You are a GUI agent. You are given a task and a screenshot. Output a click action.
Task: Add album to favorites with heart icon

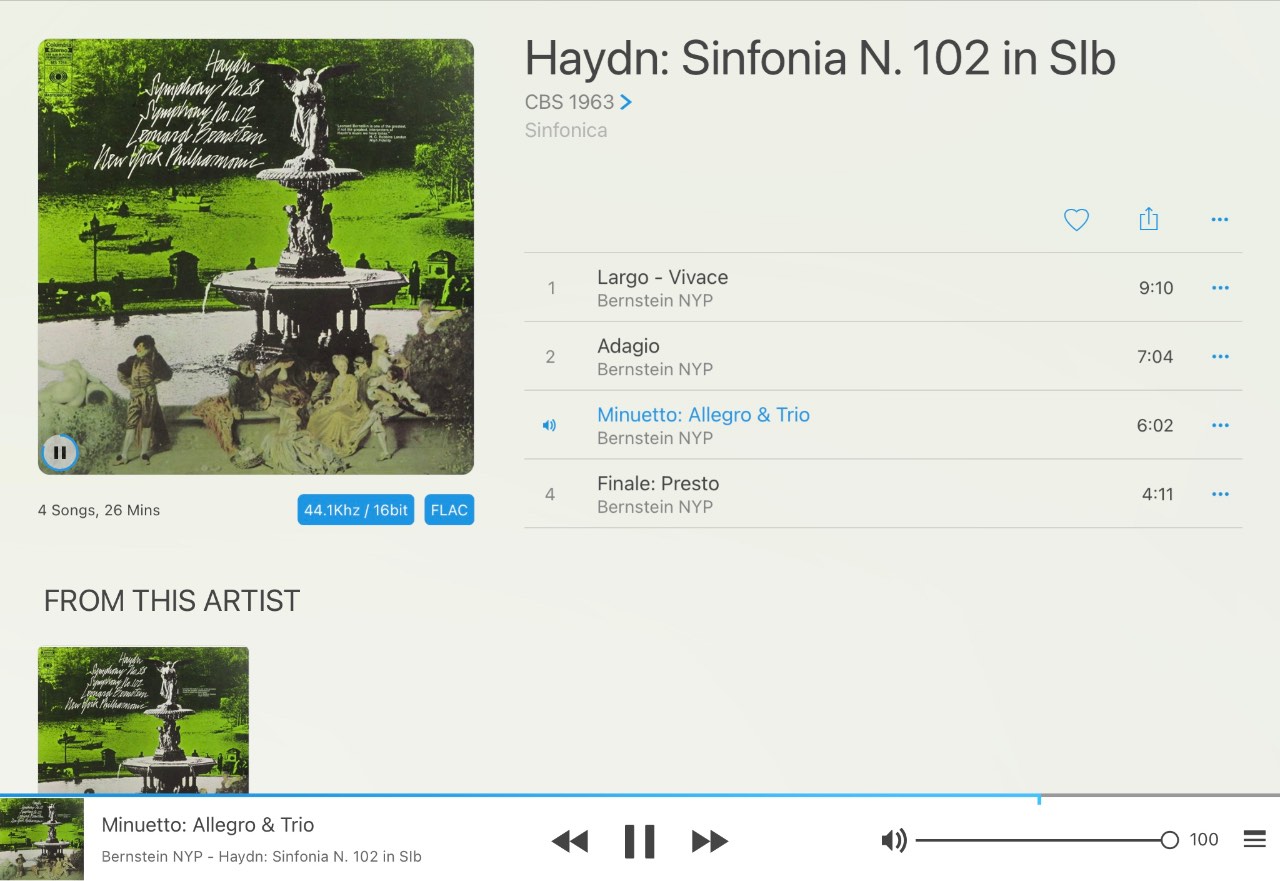click(1076, 220)
